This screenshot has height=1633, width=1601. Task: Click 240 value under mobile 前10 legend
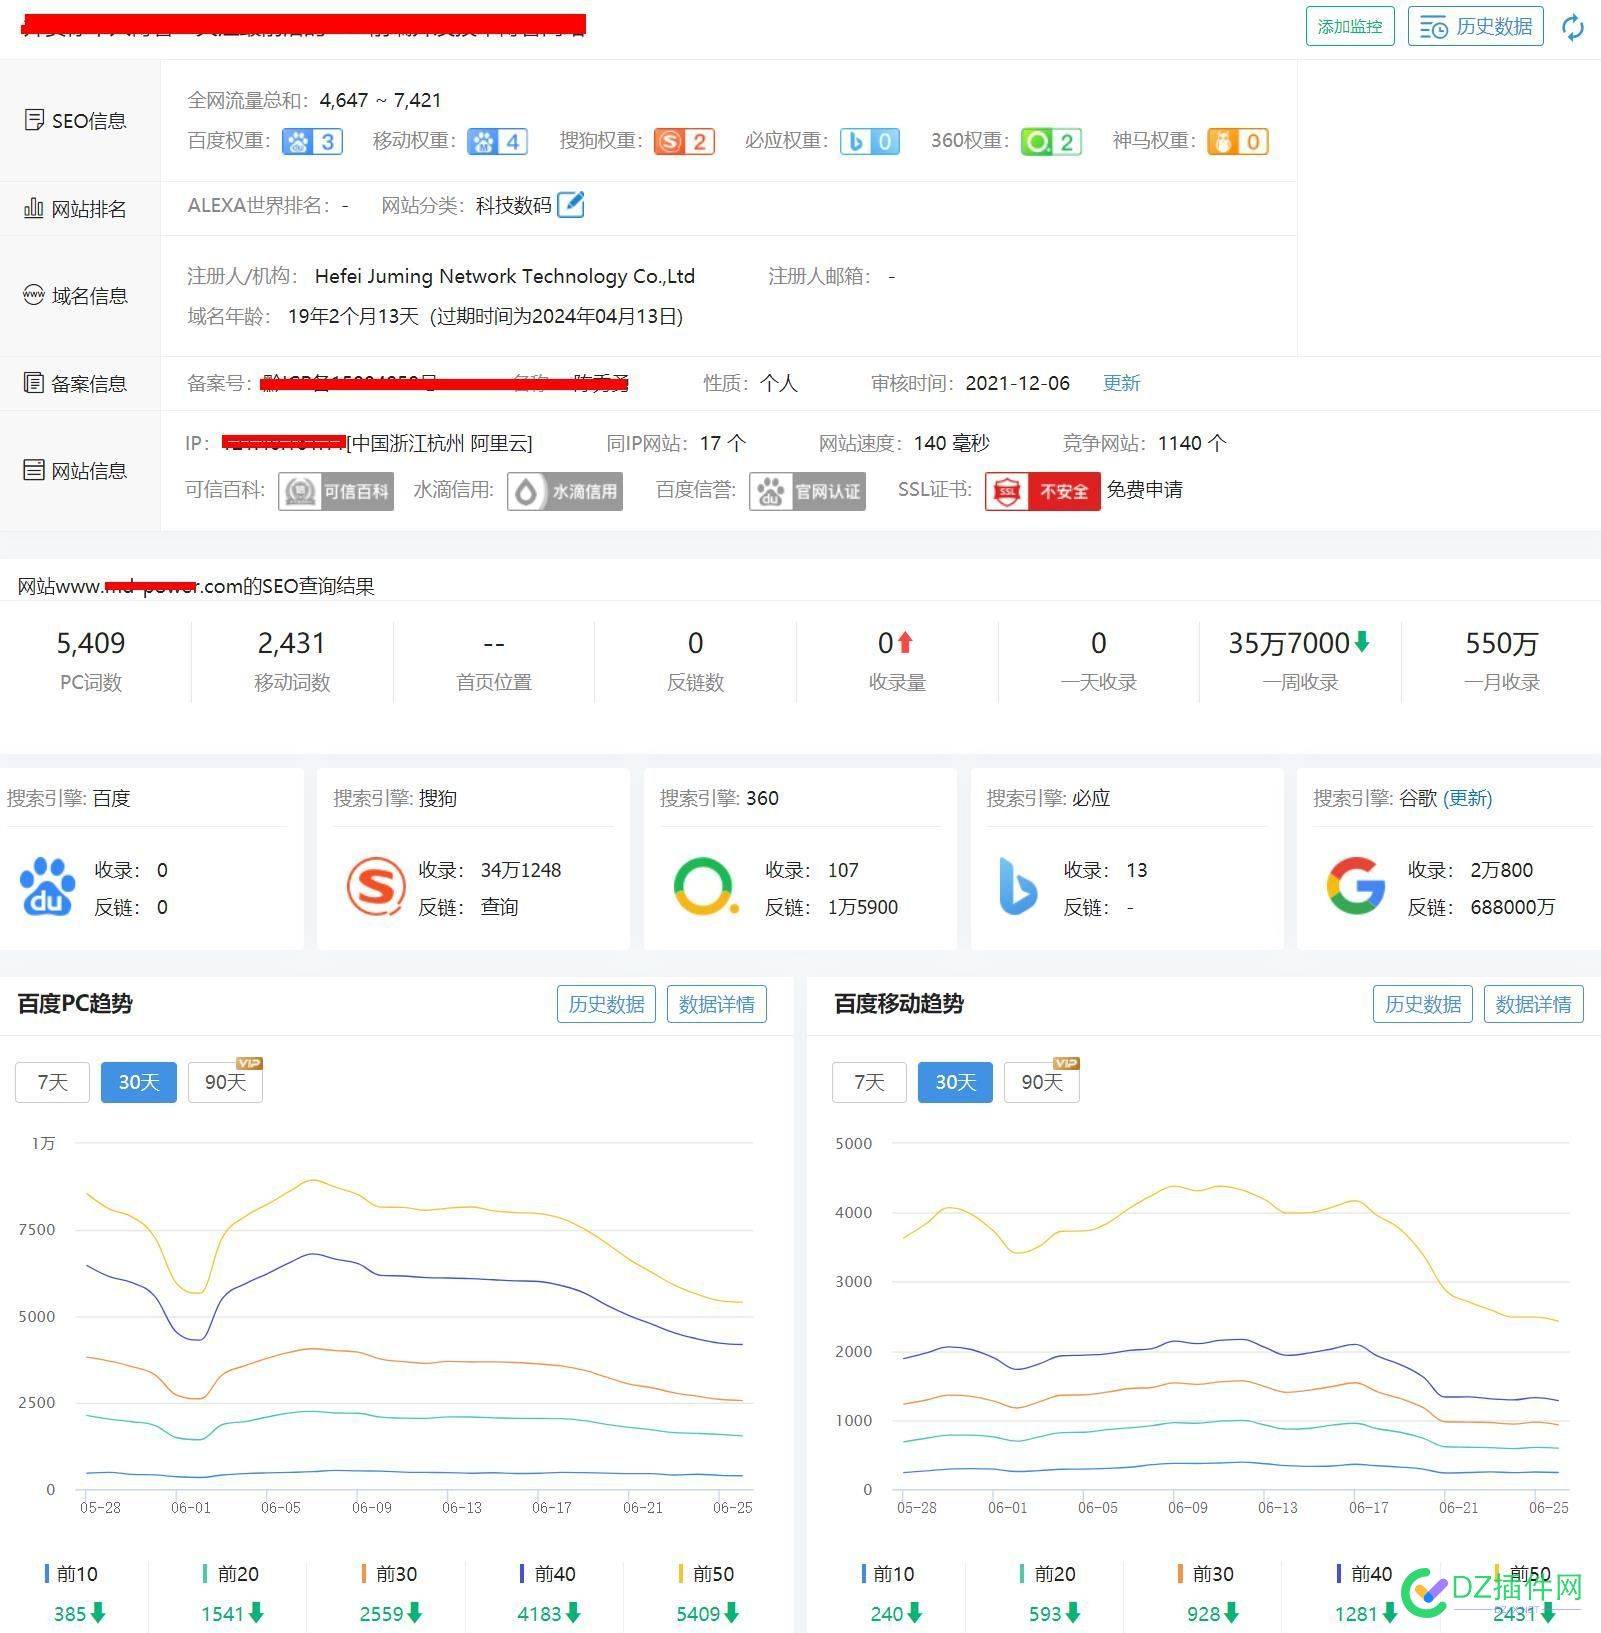pos(887,1614)
